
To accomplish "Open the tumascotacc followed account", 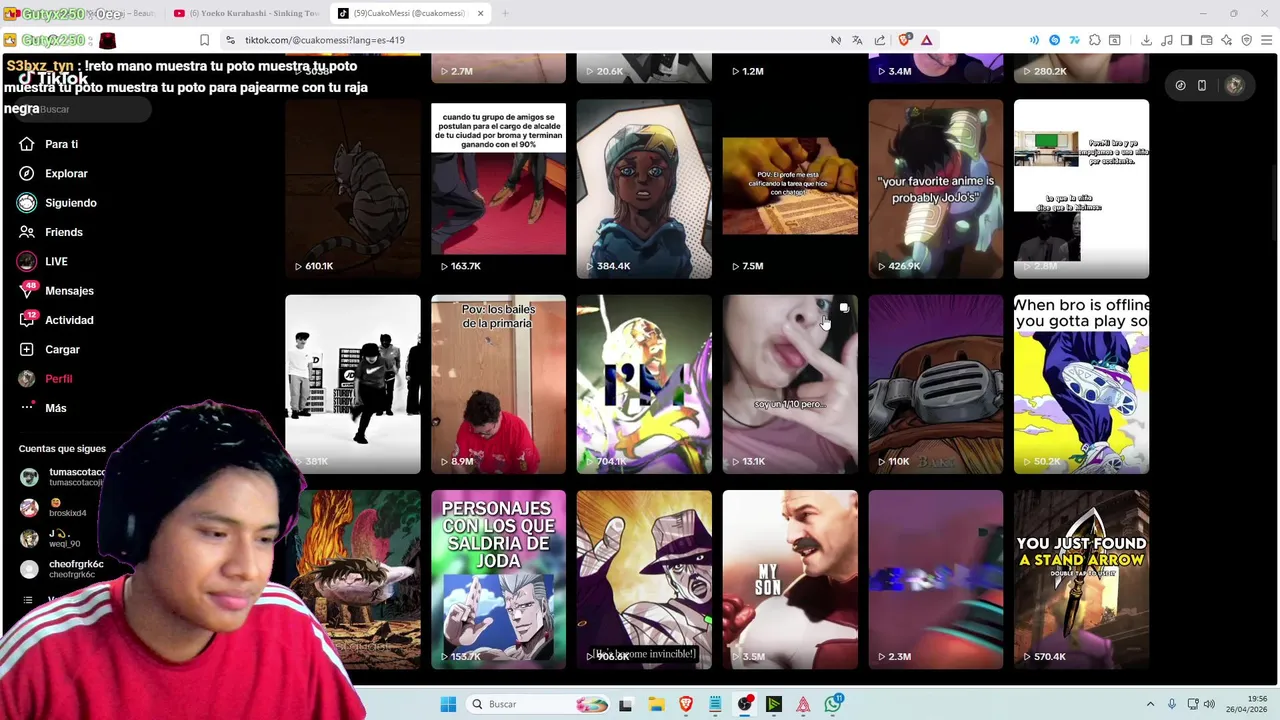I will pyautogui.click(x=62, y=477).
